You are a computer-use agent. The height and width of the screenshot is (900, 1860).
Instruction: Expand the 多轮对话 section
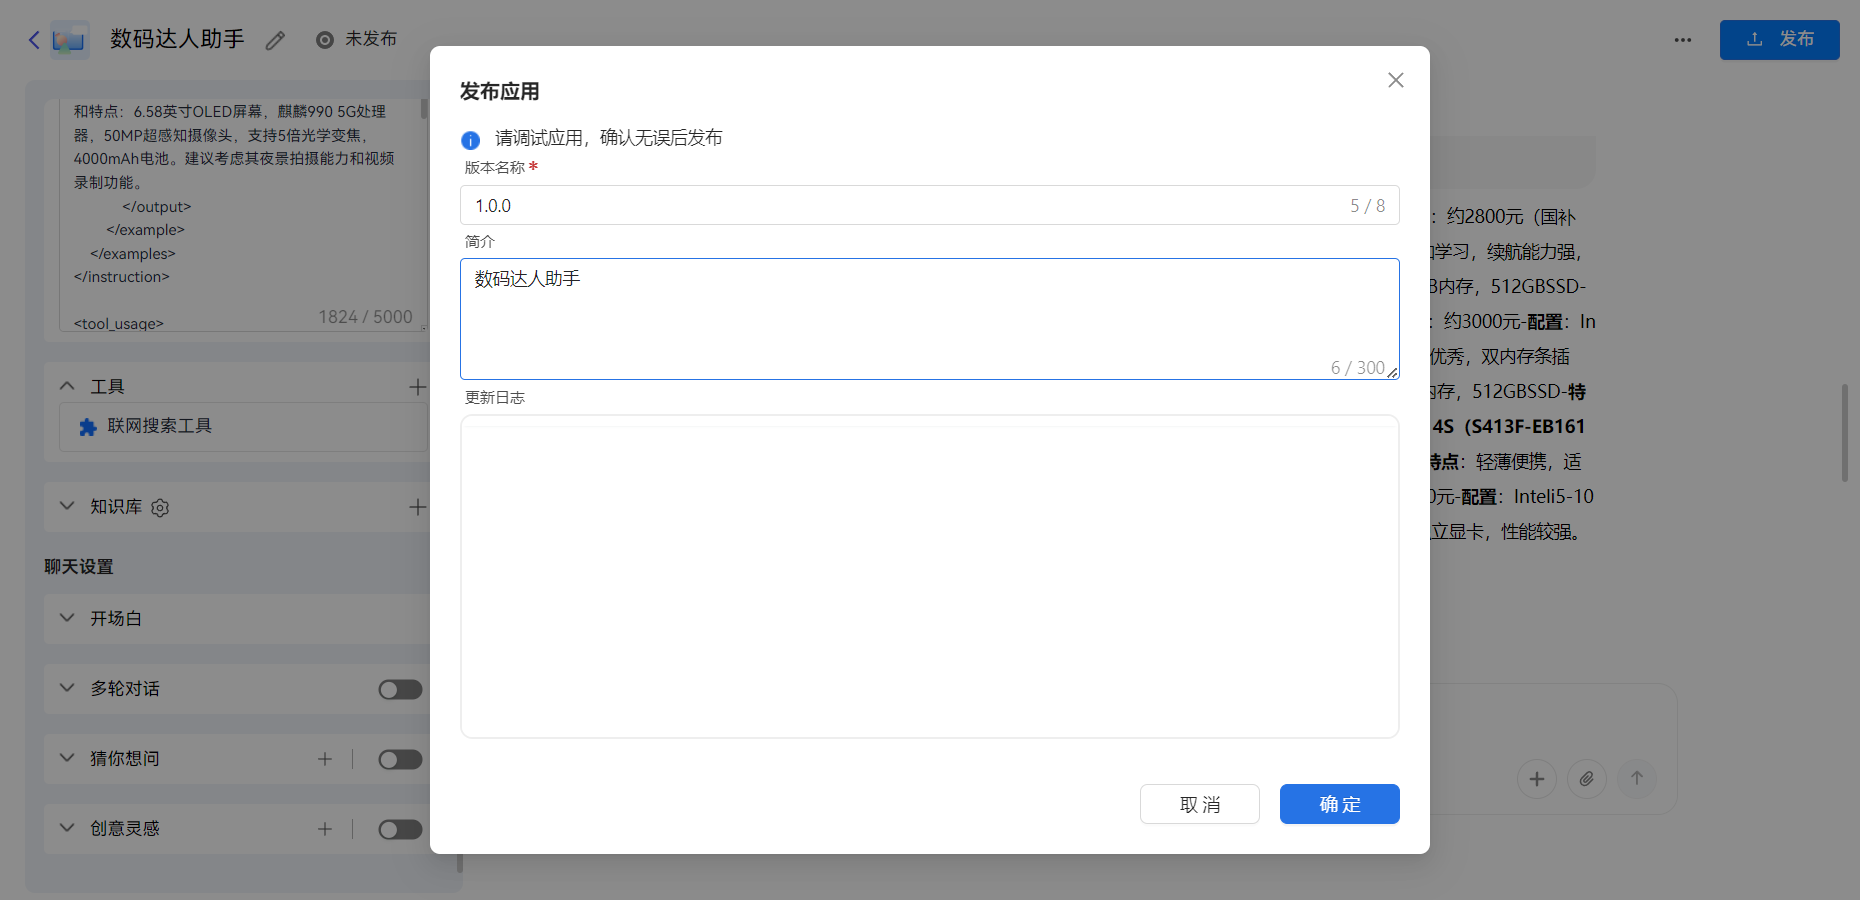pyautogui.click(x=67, y=688)
